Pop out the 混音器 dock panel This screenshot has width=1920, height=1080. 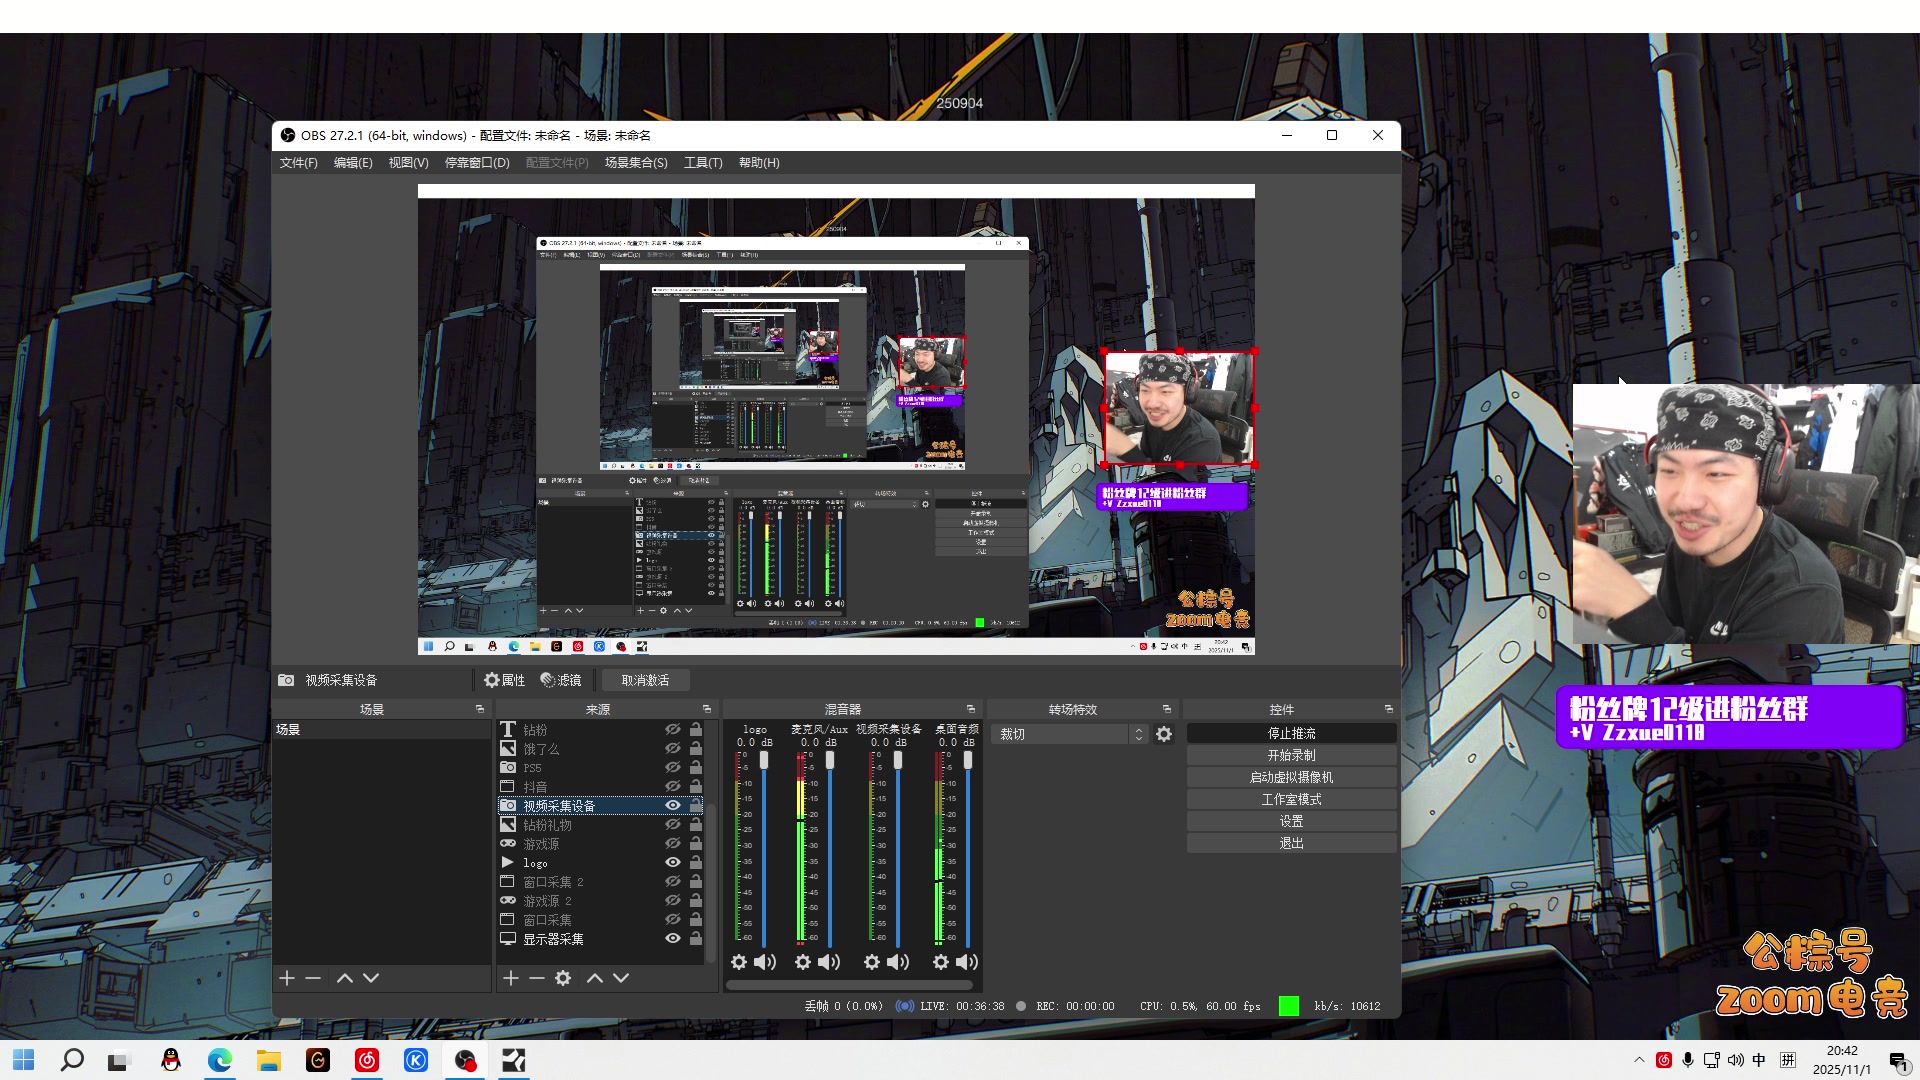coord(970,709)
